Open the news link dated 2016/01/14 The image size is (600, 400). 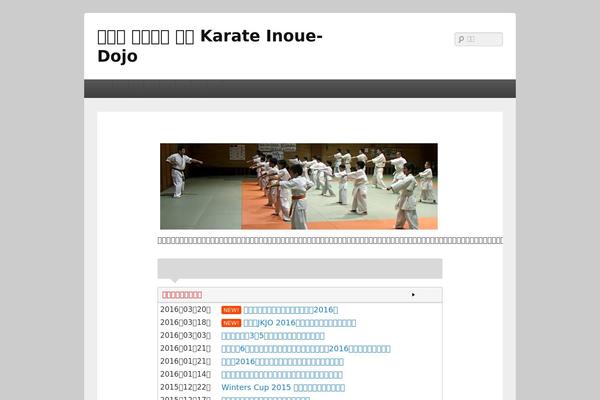(282, 375)
